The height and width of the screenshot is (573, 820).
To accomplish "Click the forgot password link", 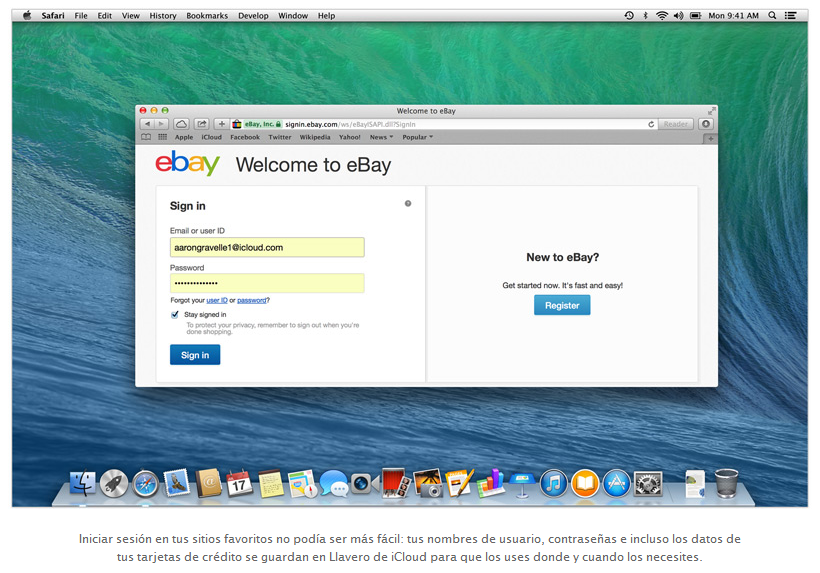I will [x=252, y=300].
